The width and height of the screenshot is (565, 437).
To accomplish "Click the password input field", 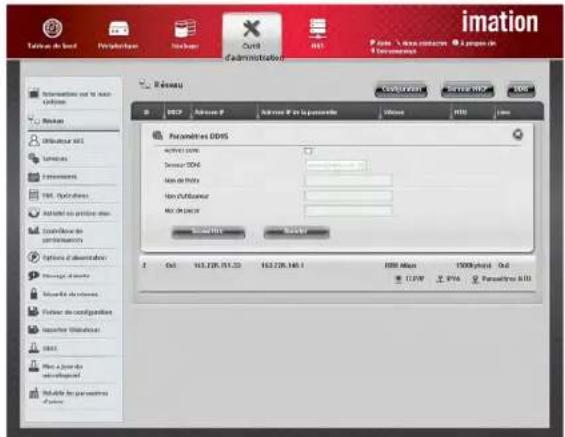I will 348,211.
